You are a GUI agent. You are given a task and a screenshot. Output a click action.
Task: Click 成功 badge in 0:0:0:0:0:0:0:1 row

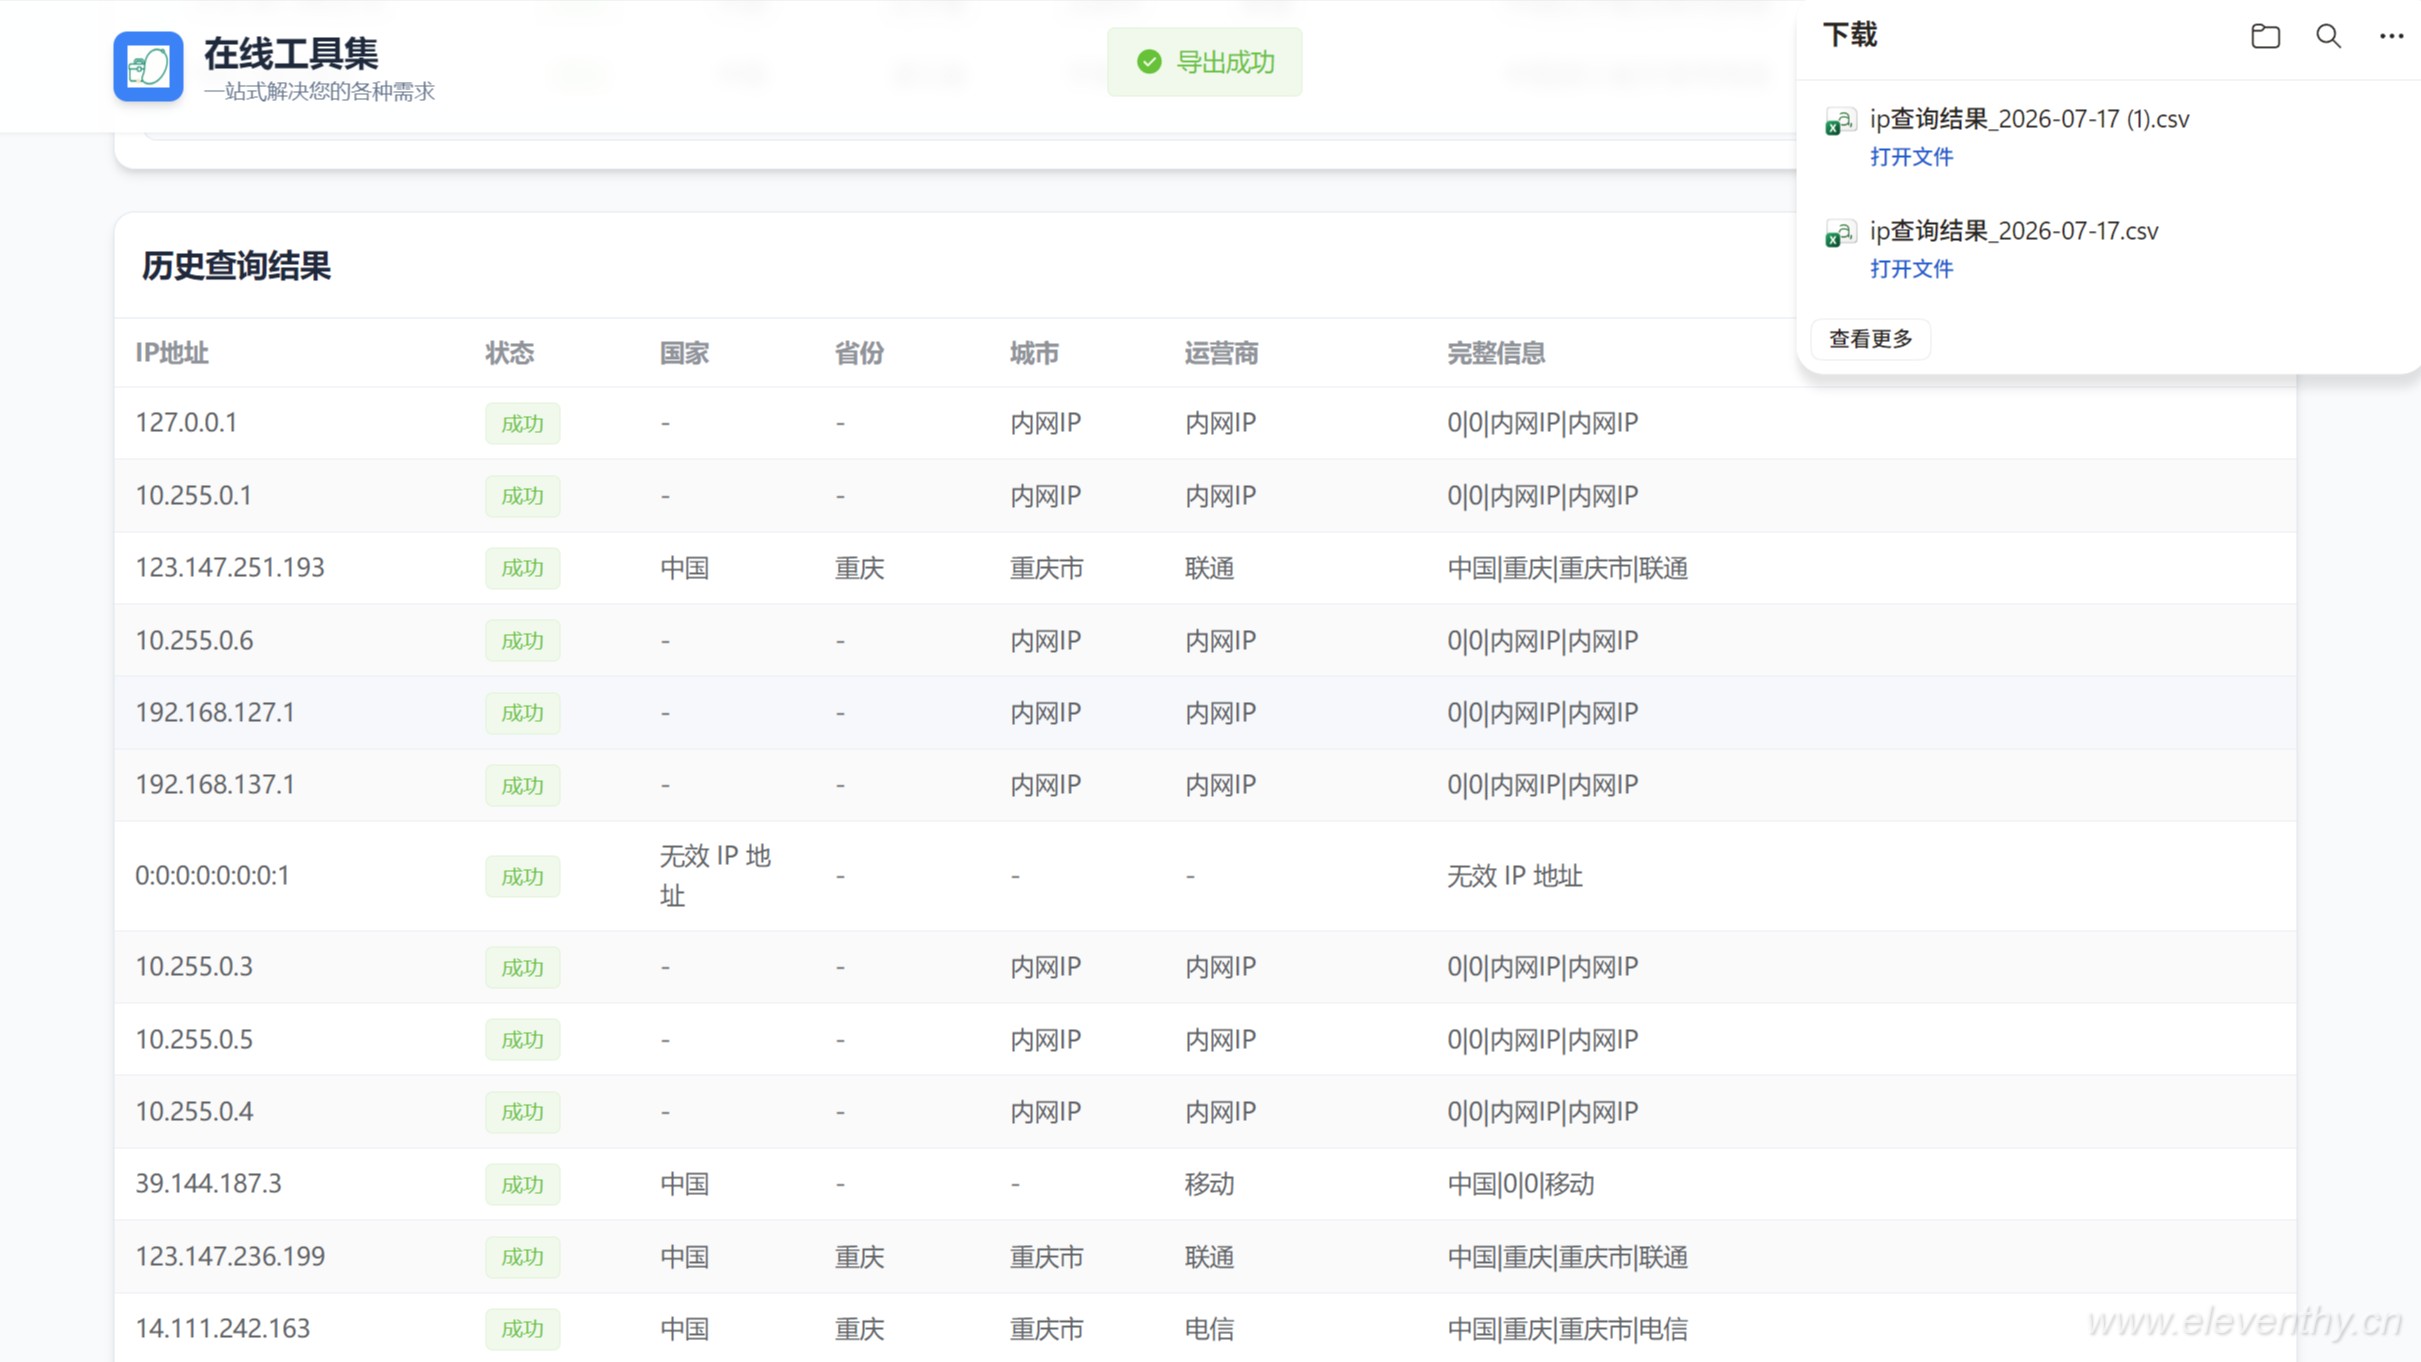click(x=522, y=877)
